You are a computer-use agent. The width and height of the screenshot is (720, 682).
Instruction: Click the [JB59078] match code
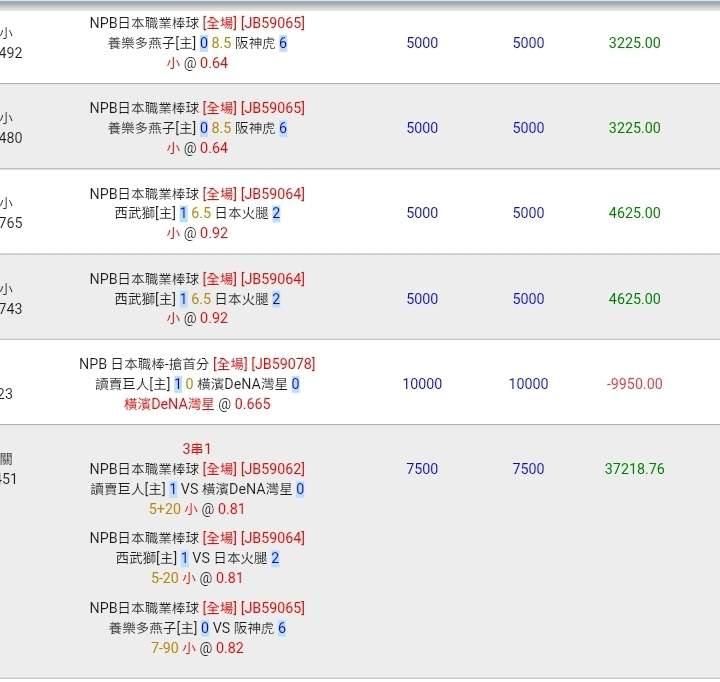[283, 364]
